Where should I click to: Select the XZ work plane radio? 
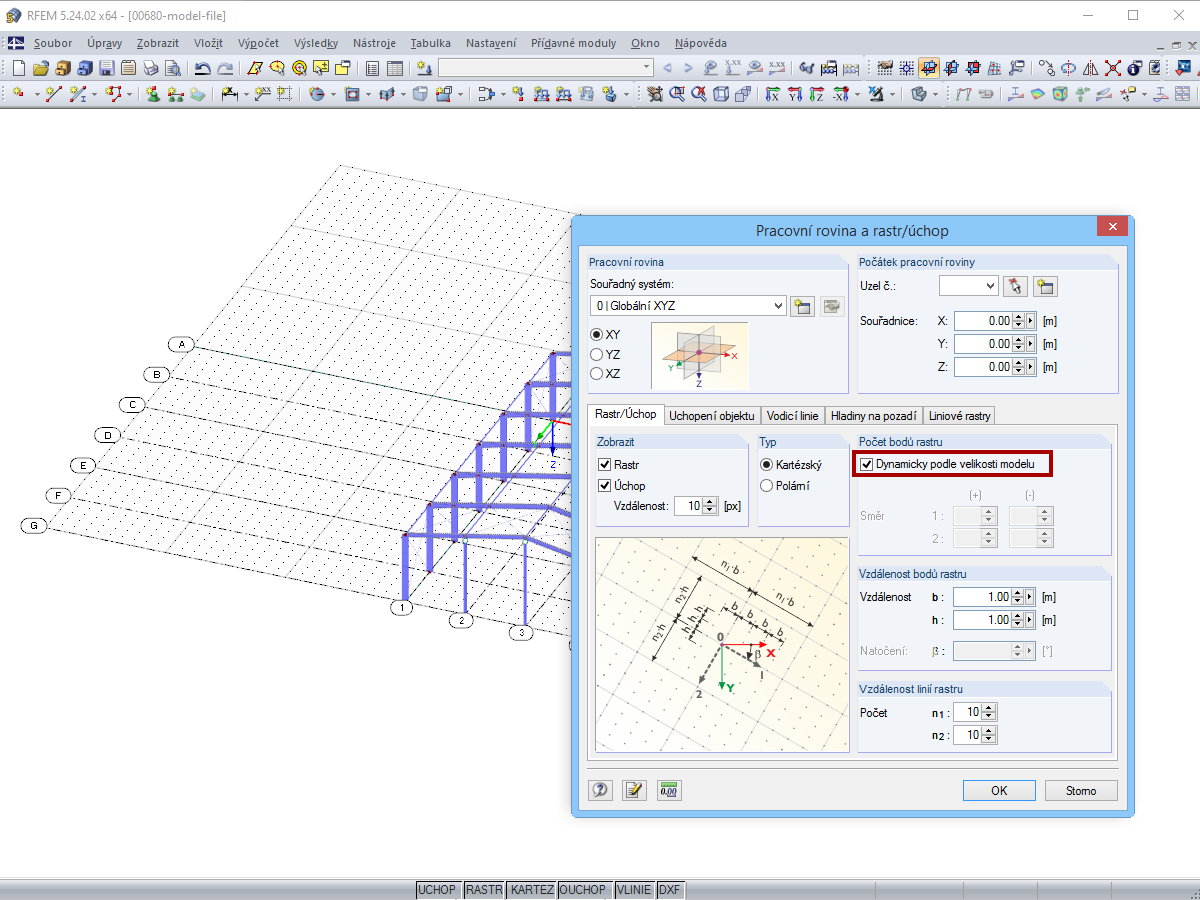pyautogui.click(x=597, y=373)
